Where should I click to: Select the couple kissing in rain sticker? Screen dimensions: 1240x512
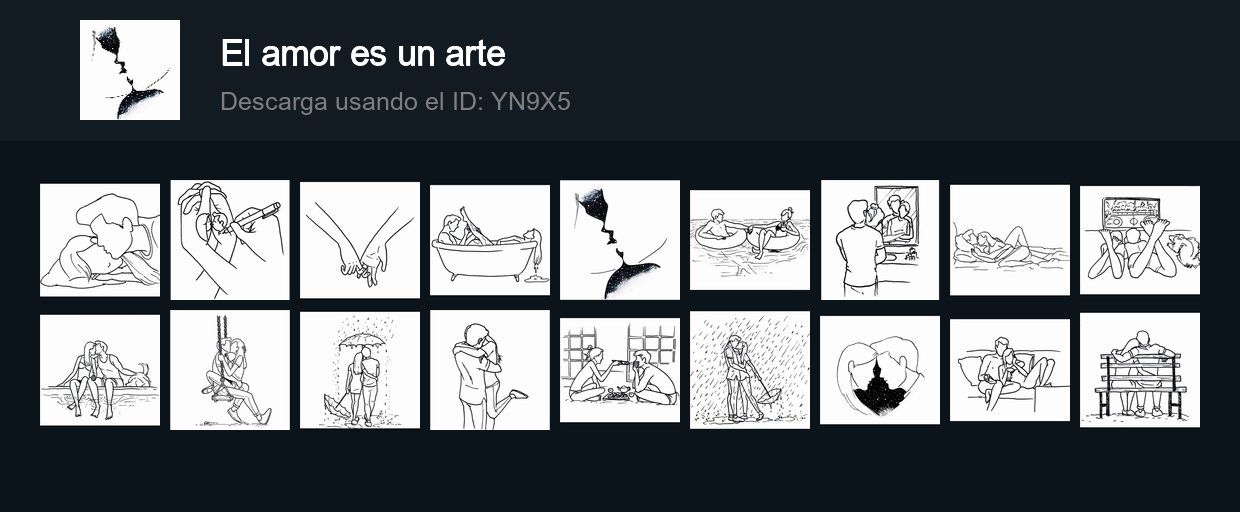pos(750,370)
